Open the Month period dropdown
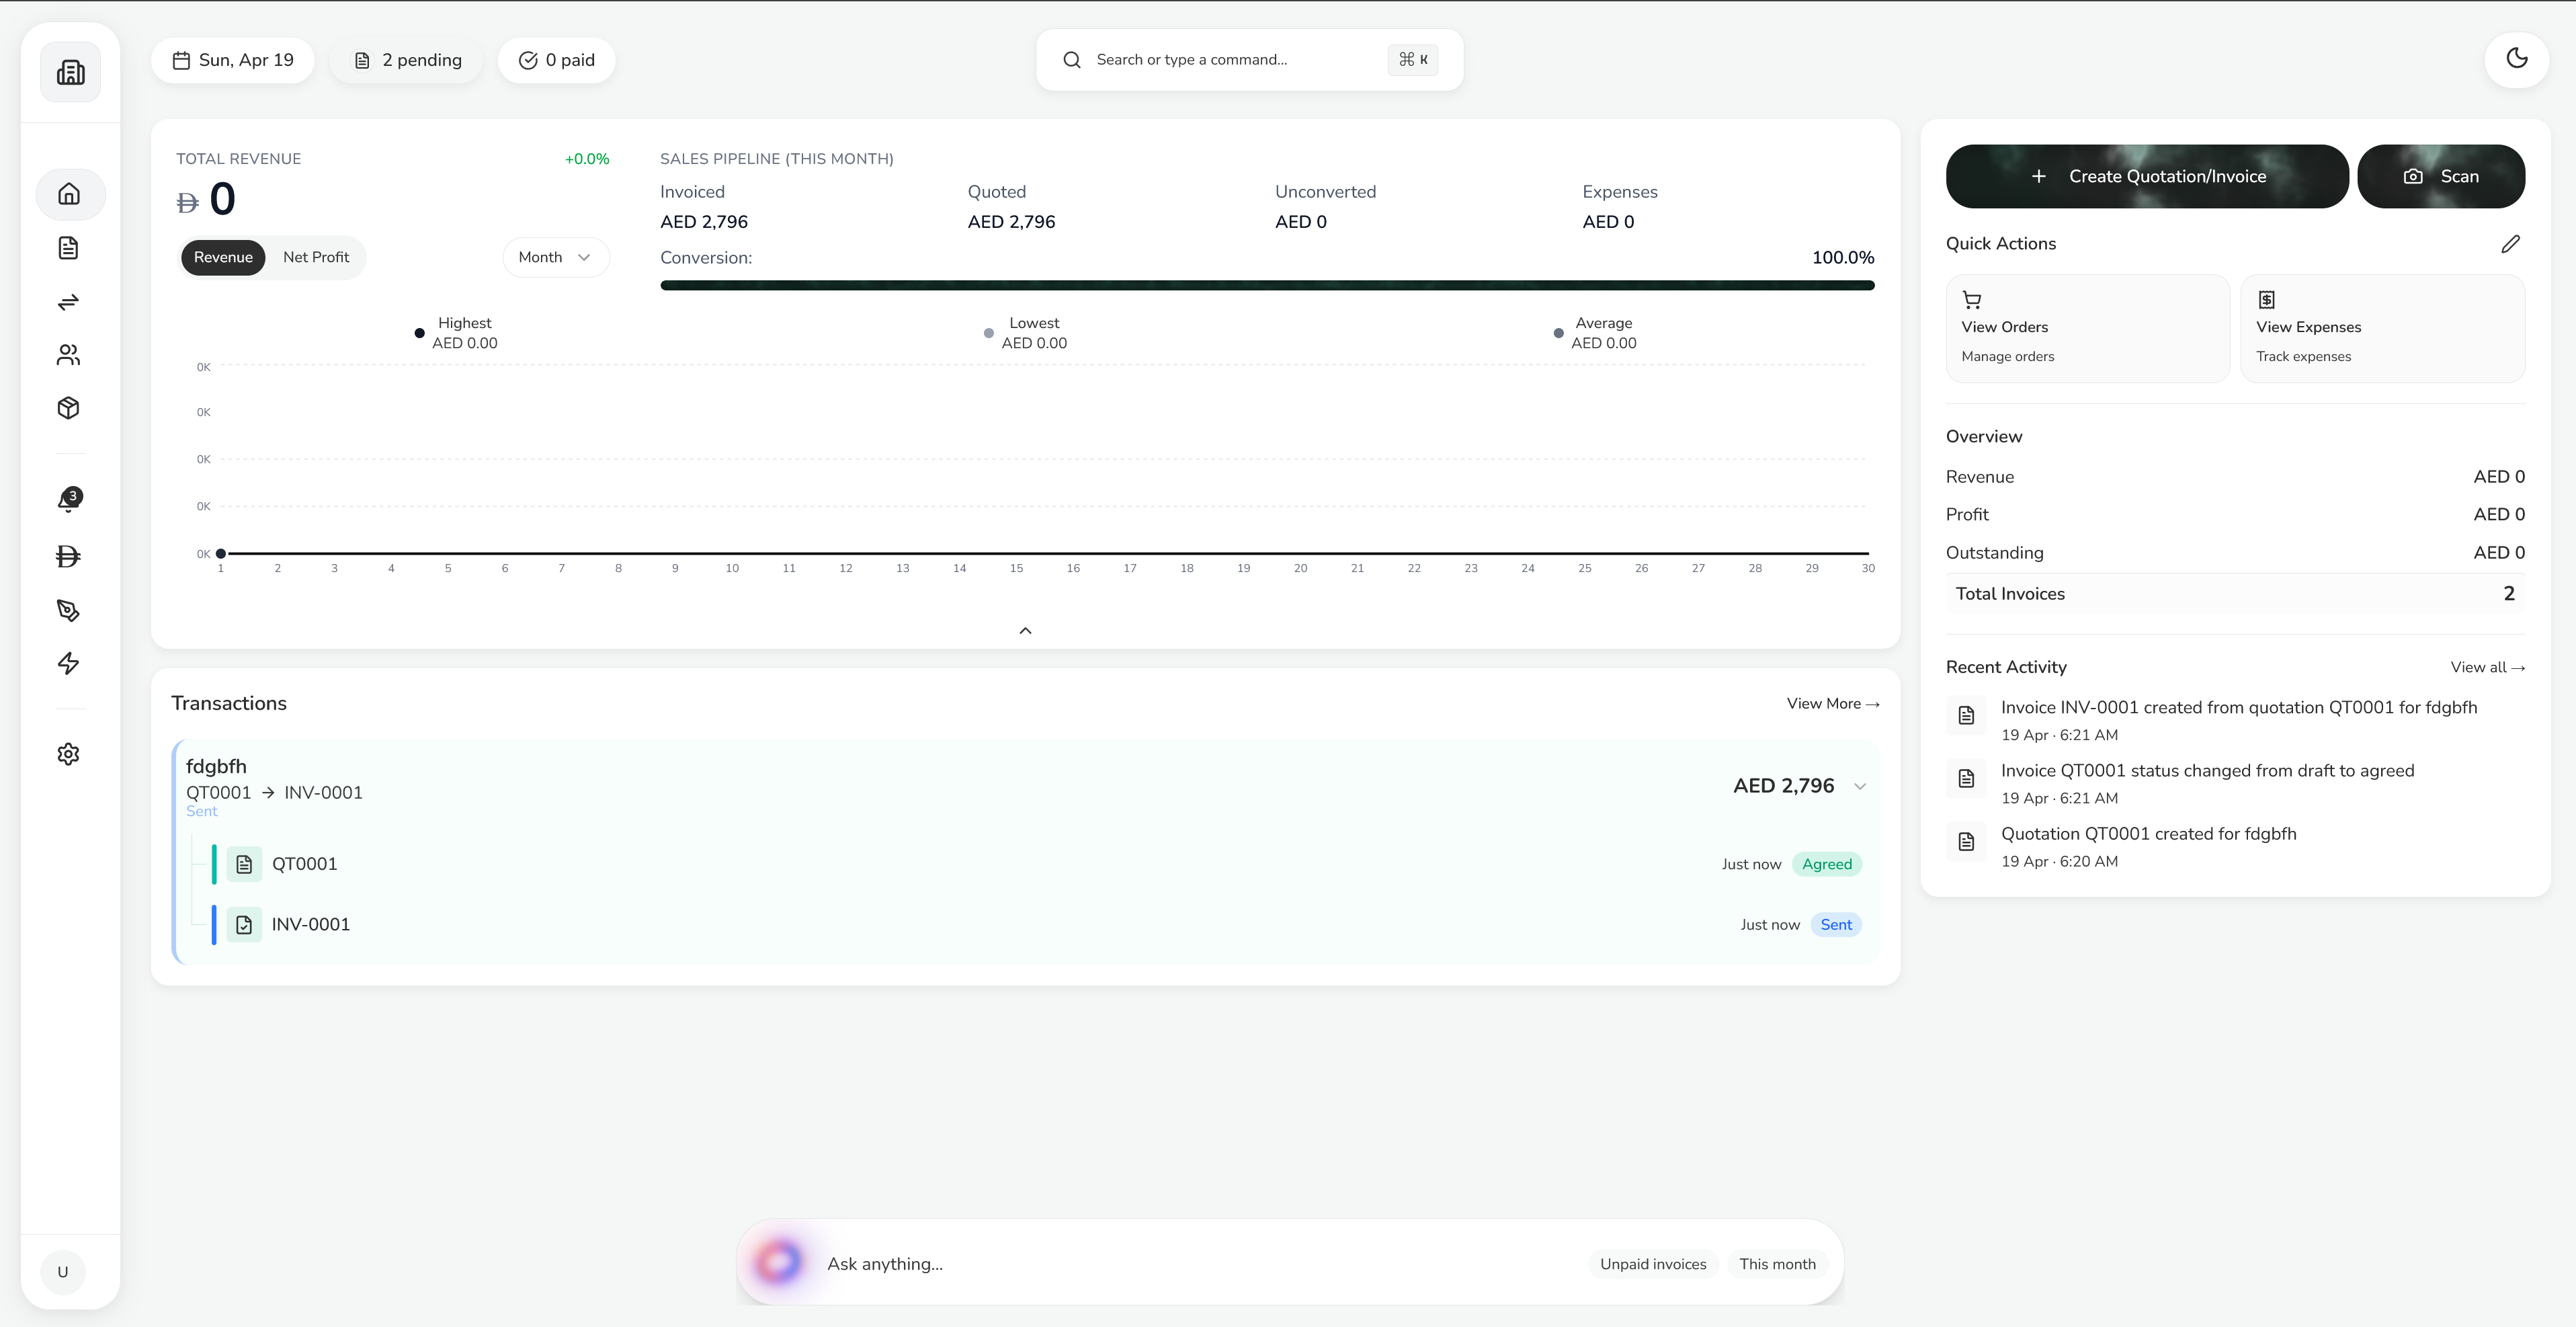This screenshot has width=2576, height=1327. click(x=554, y=257)
